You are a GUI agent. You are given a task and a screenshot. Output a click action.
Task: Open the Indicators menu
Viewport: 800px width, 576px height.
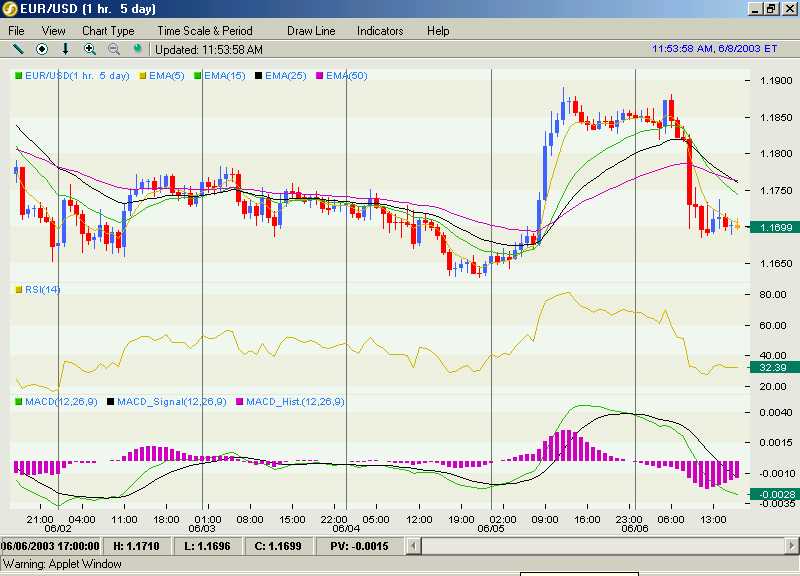click(380, 31)
